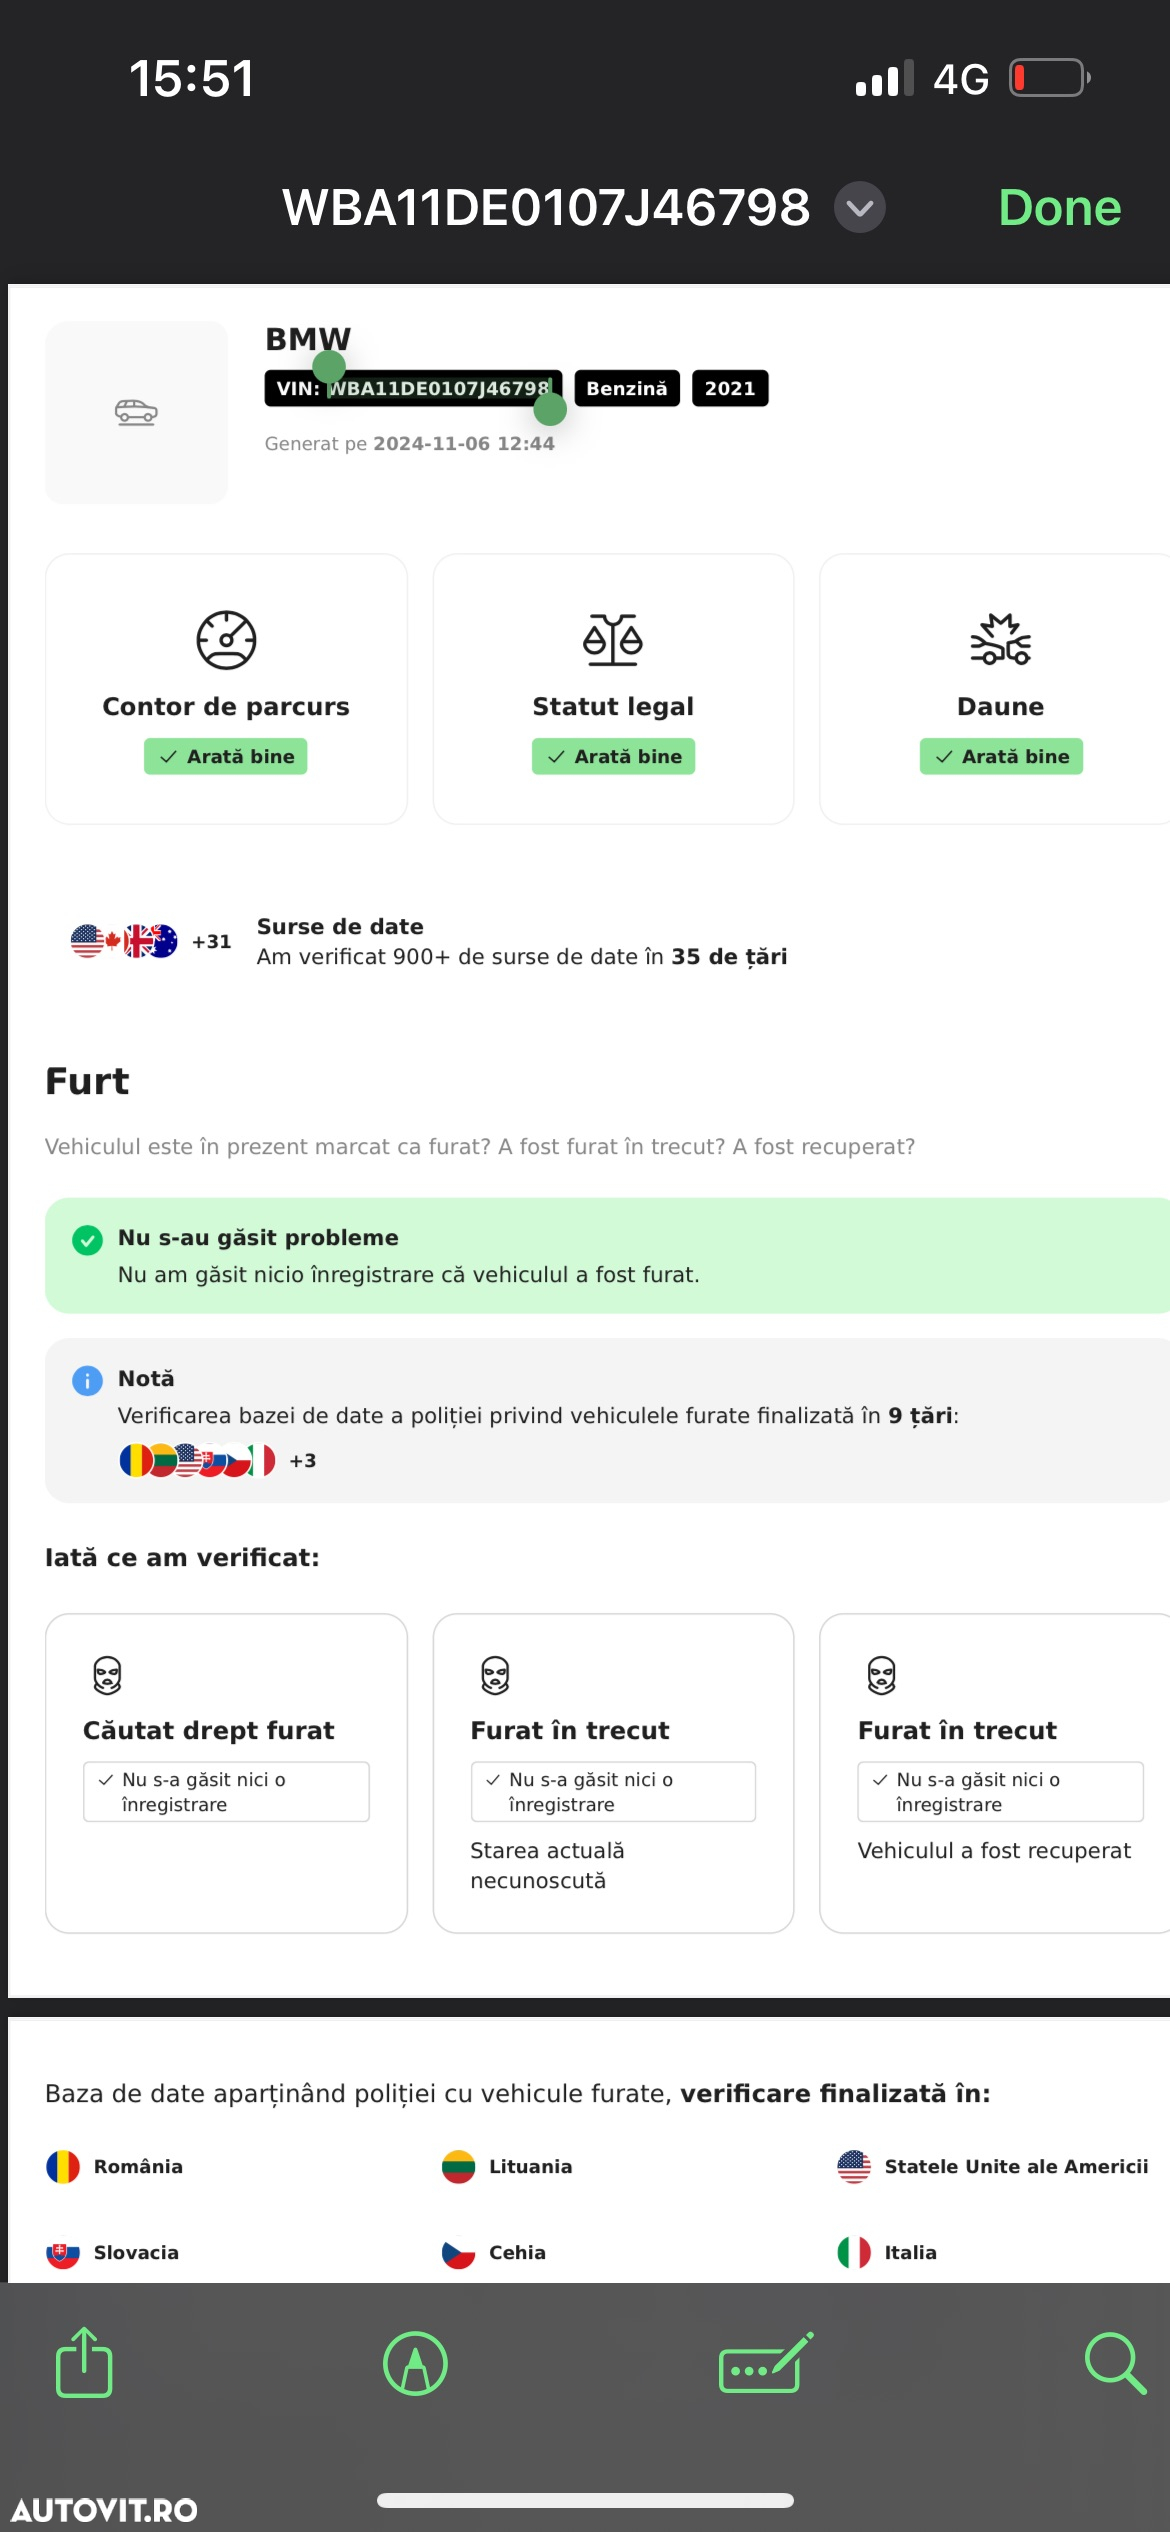This screenshot has height=2532, width=1170.
Task: Tap the car crash icon for Daune
Action: click(x=1000, y=640)
